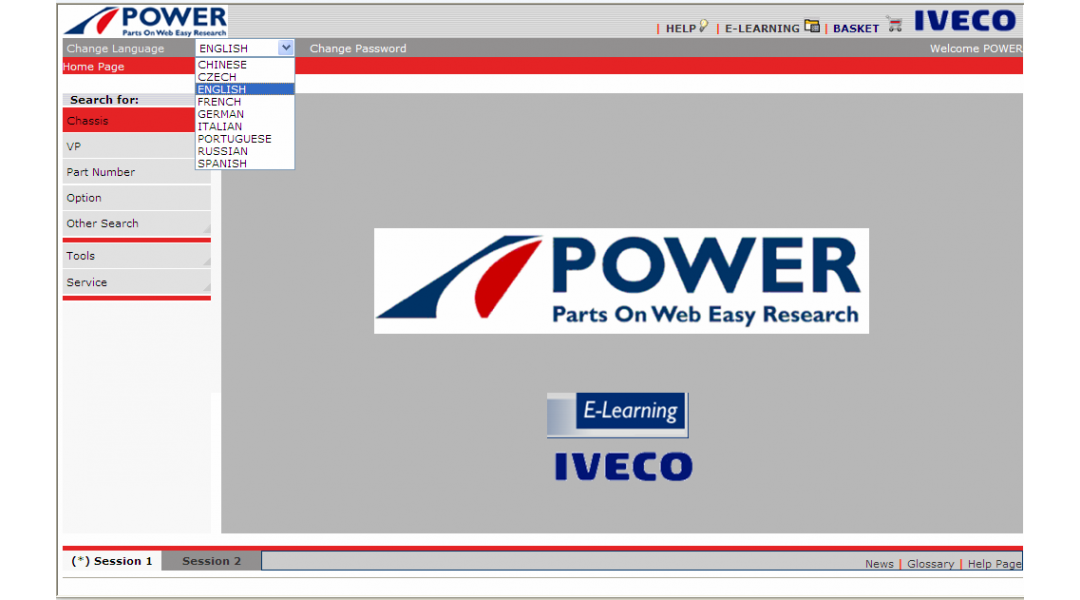This screenshot has height=600, width=1080.
Task: Switch to Session 2 tab
Action: [x=211, y=561]
